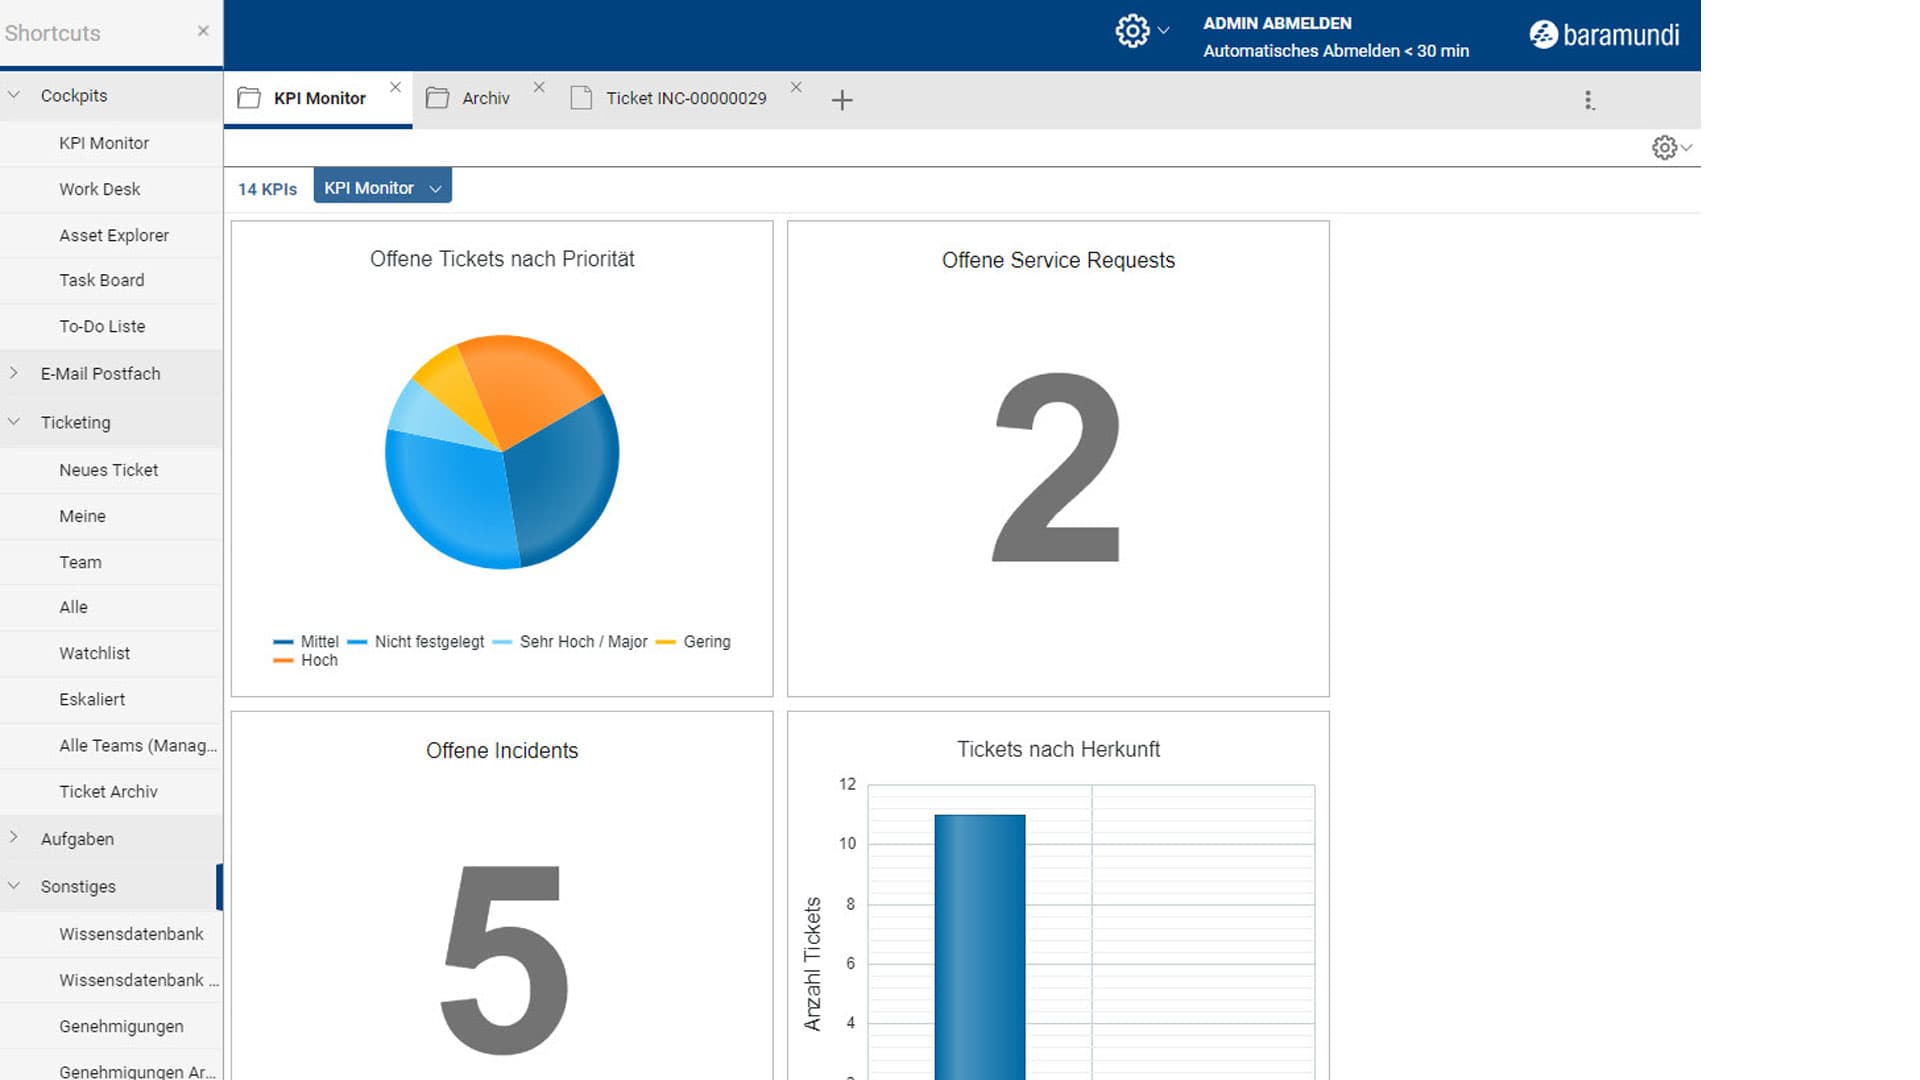Close the KPI Monitor tab
This screenshot has height=1080, width=1920.
click(x=396, y=87)
